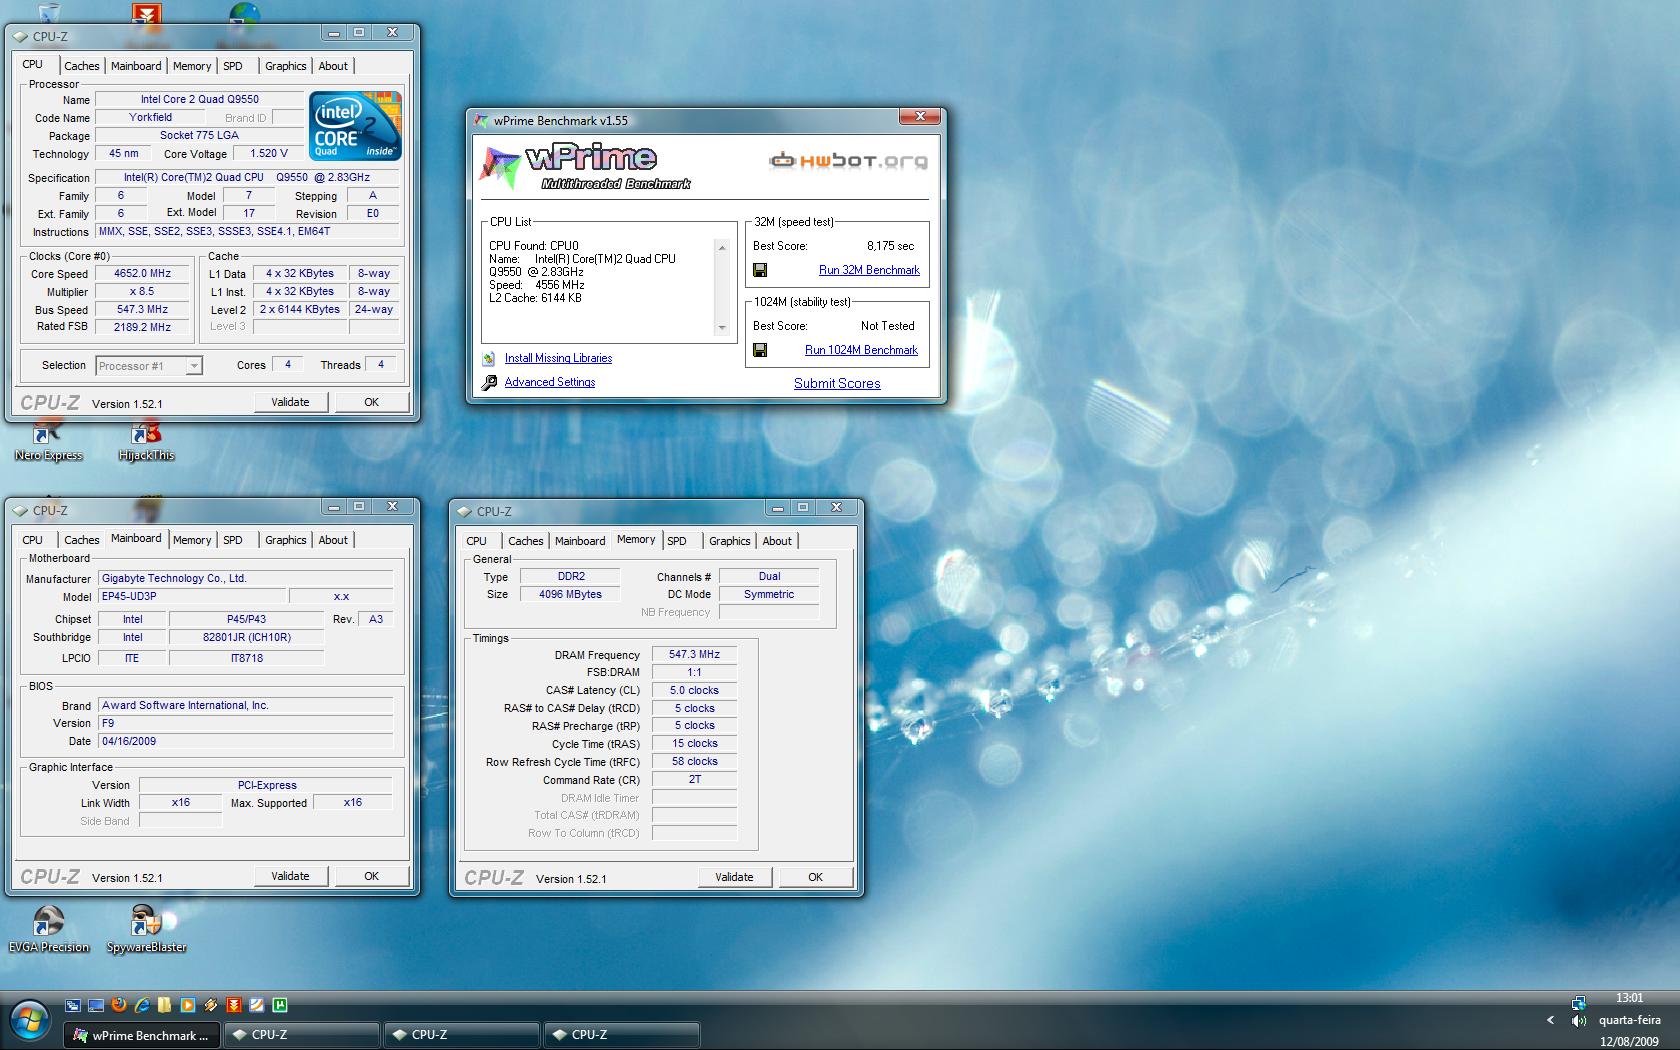Select SPD tab in Mainboard CPU-Z window
Image resolution: width=1680 pixels, height=1050 pixels.
tap(233, 540)
